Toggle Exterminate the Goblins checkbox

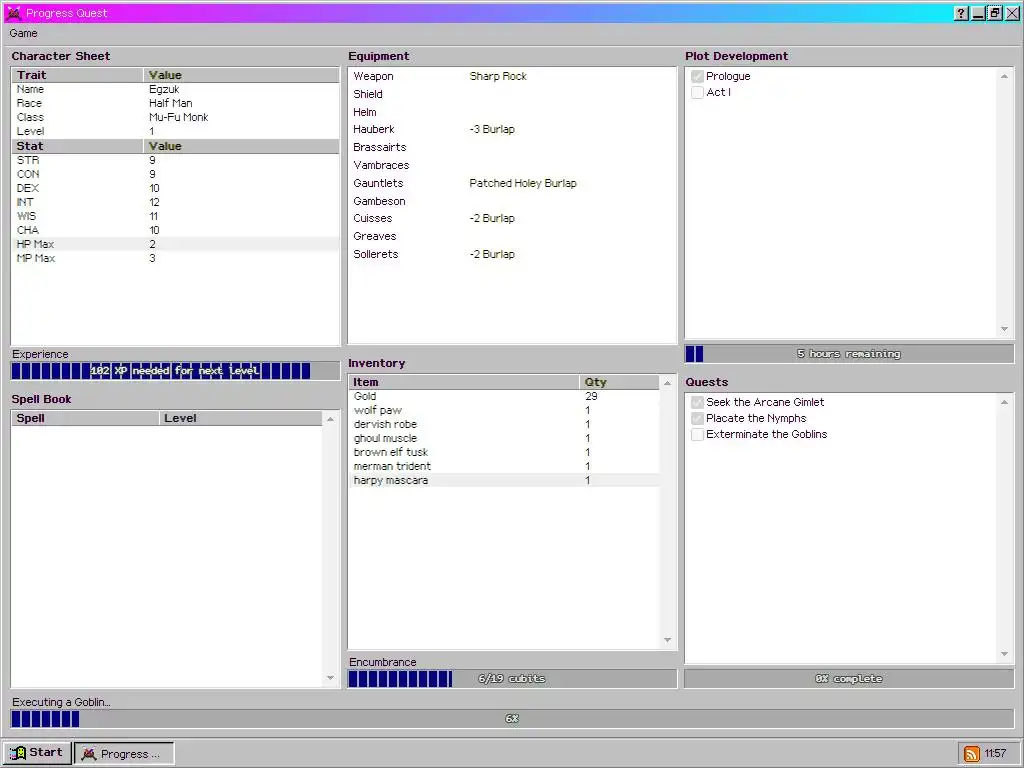[697, 435]
